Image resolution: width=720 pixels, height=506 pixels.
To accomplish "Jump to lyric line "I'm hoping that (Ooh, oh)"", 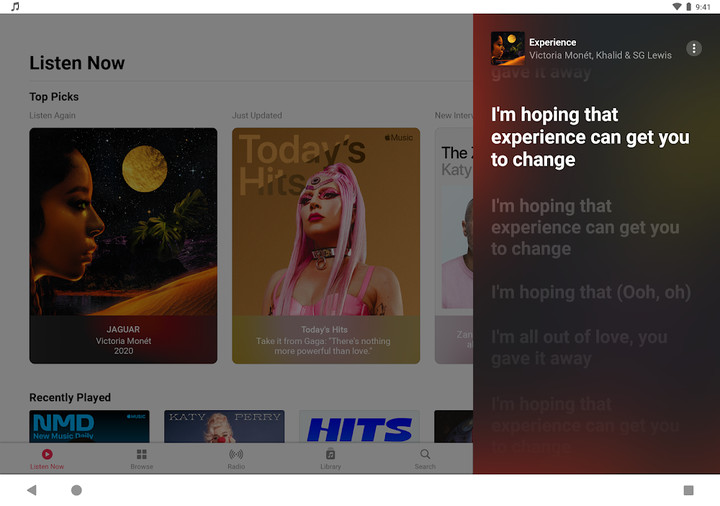I will click(591, 292).
